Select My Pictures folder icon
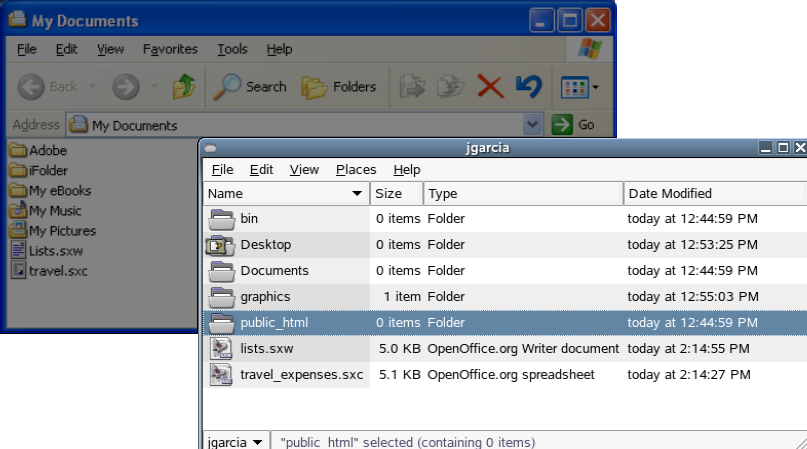Viewport: 807px width, 449px height. click(x=18, y=230)
